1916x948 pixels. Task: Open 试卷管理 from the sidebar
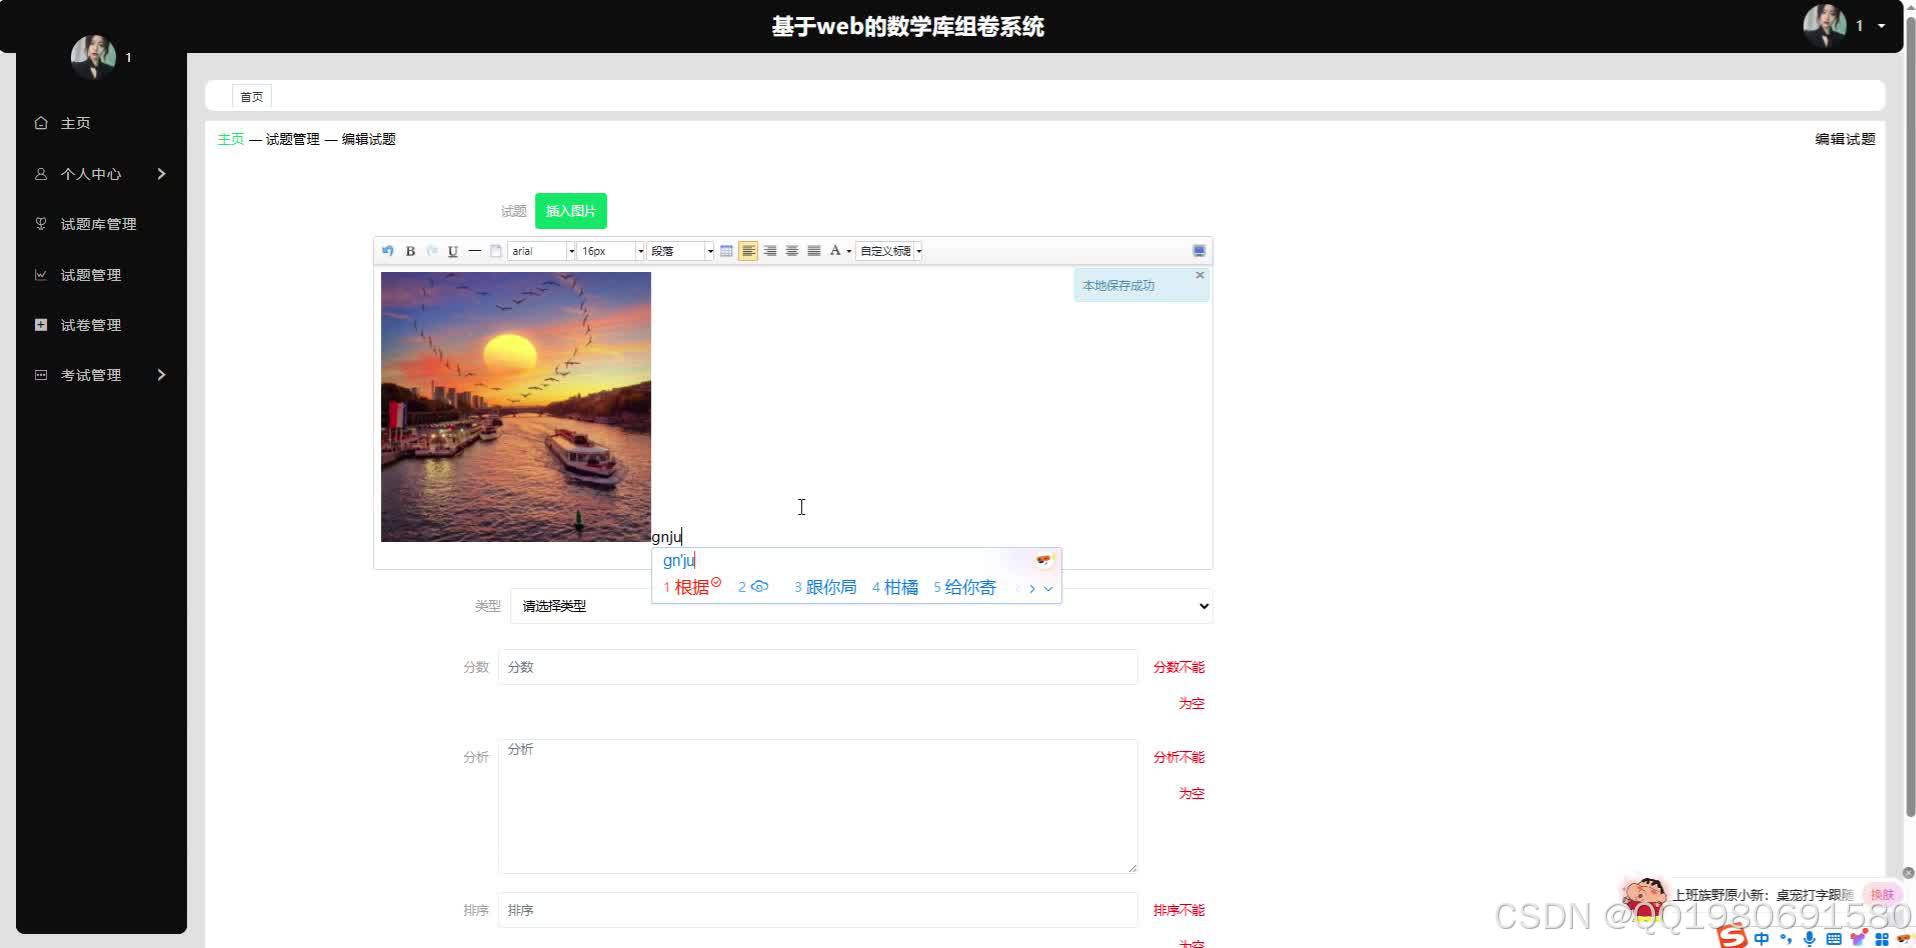pyautogui.click(x=90, y=324)
